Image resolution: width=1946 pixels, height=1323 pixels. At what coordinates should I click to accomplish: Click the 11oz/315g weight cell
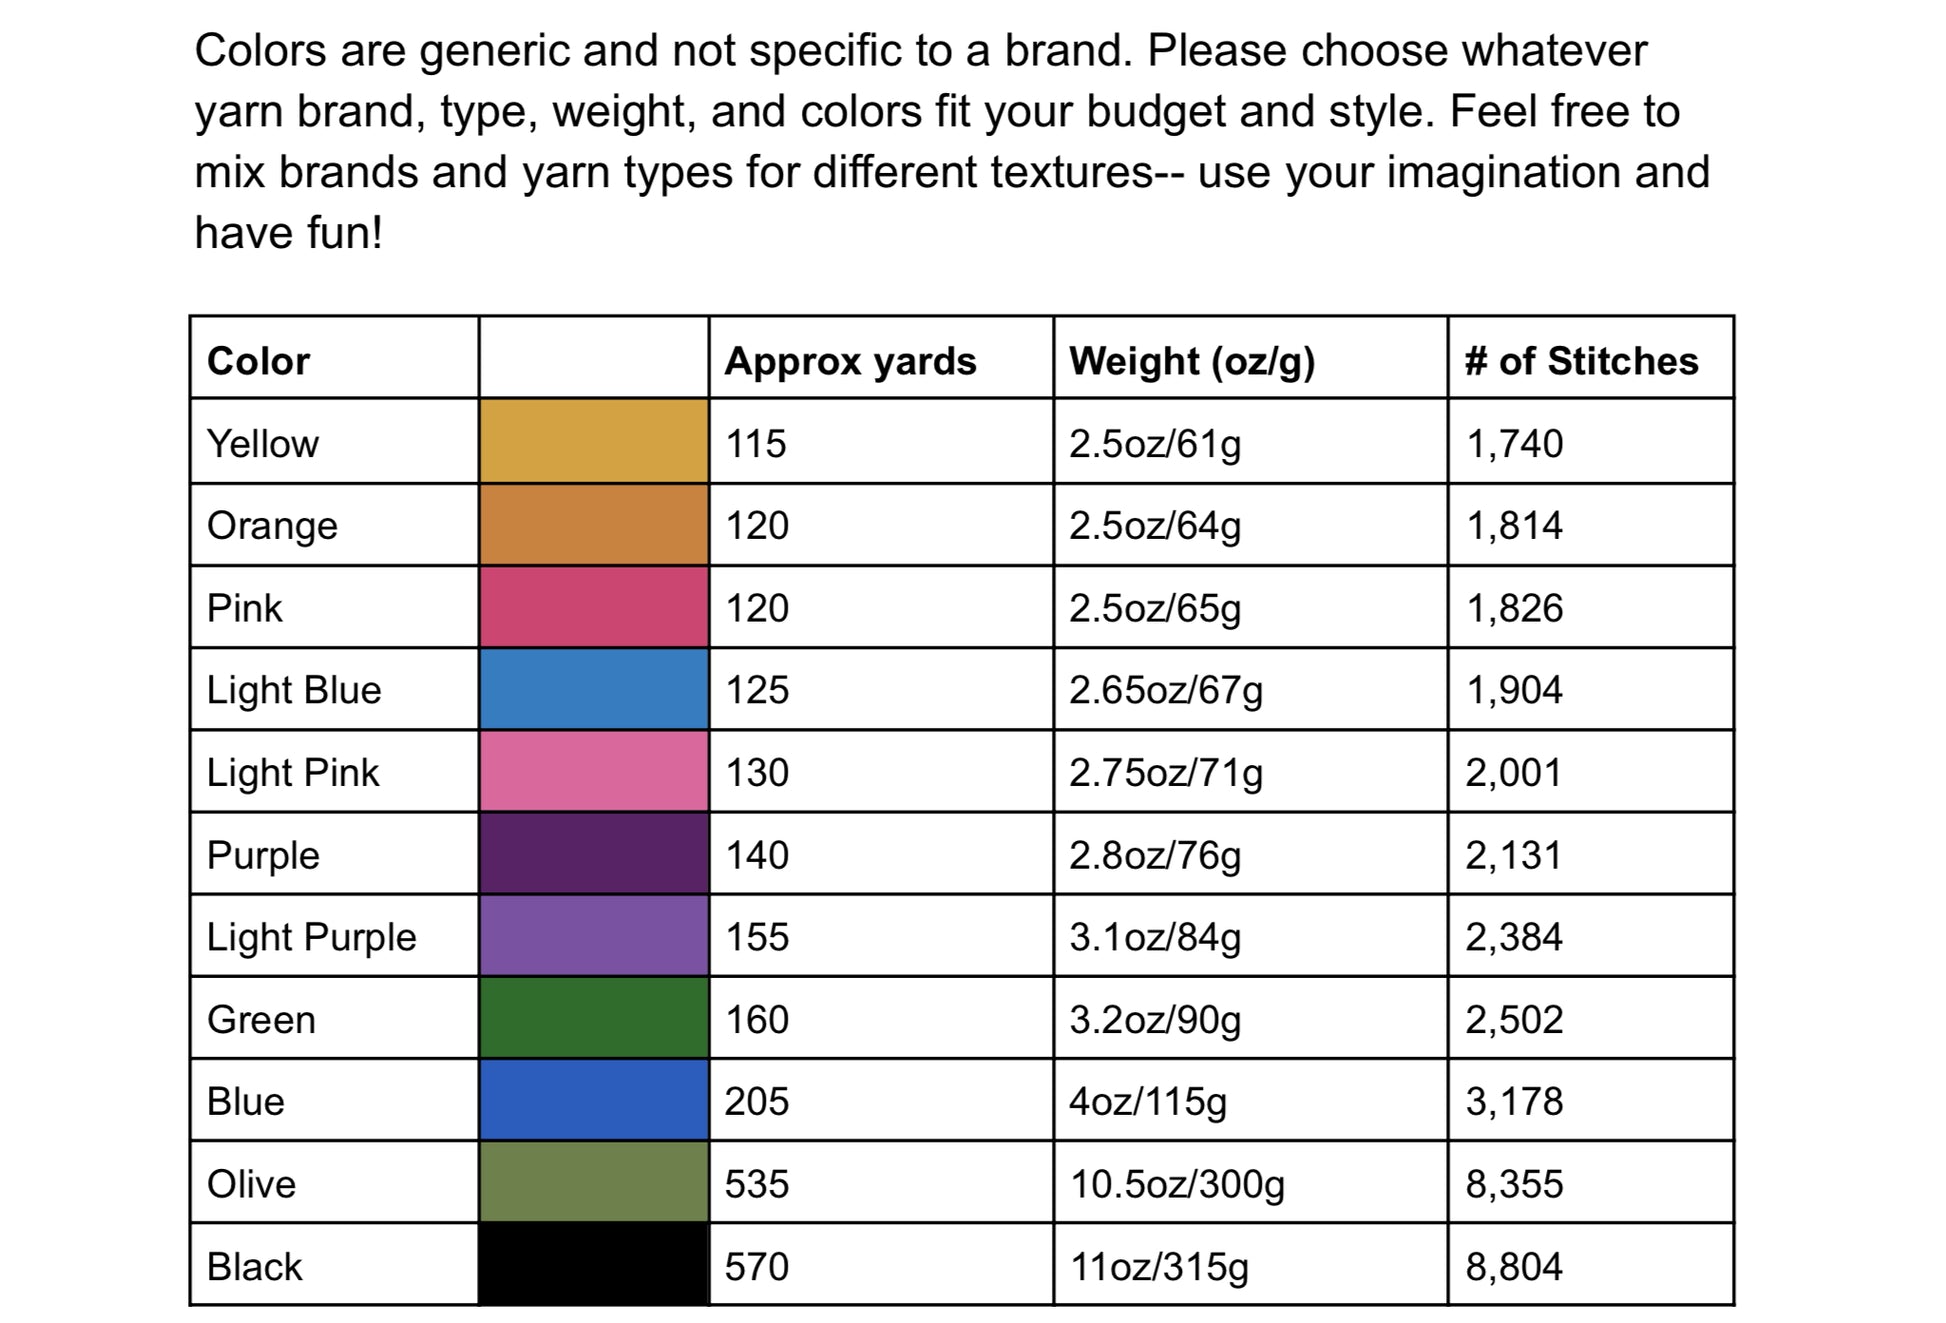coord(1159,1267)
